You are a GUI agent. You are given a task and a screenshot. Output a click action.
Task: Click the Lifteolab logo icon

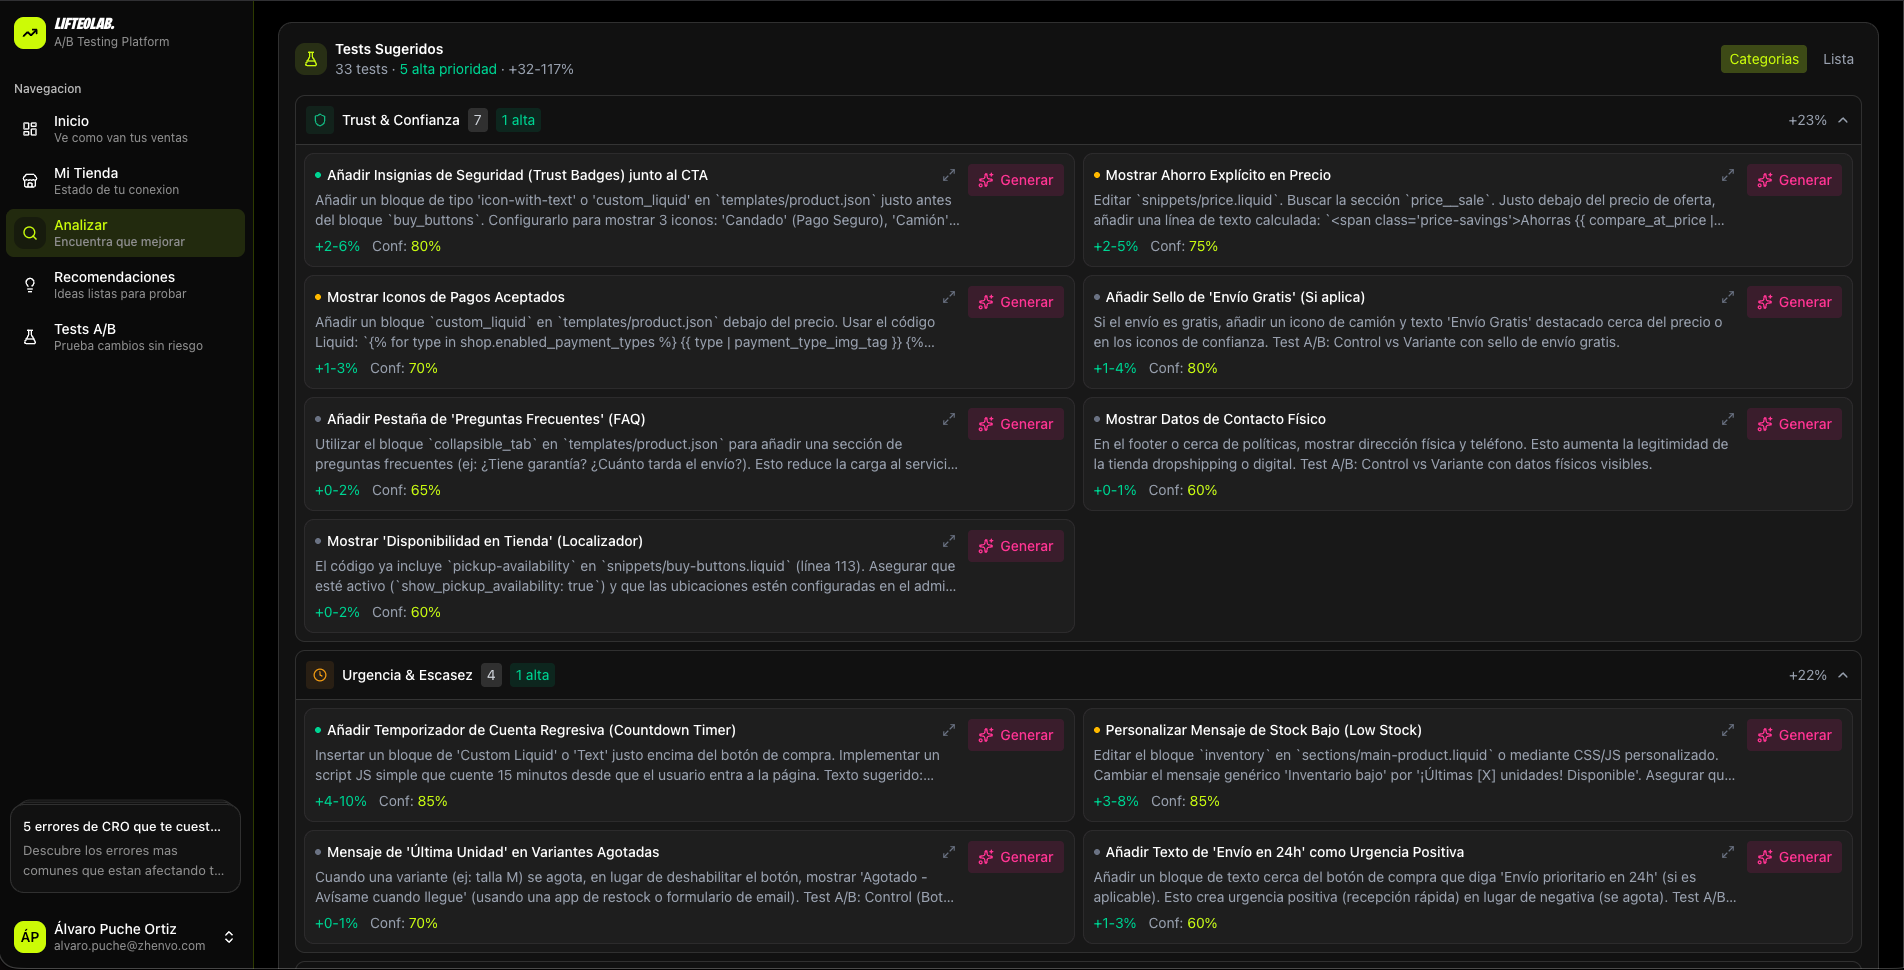29,32
